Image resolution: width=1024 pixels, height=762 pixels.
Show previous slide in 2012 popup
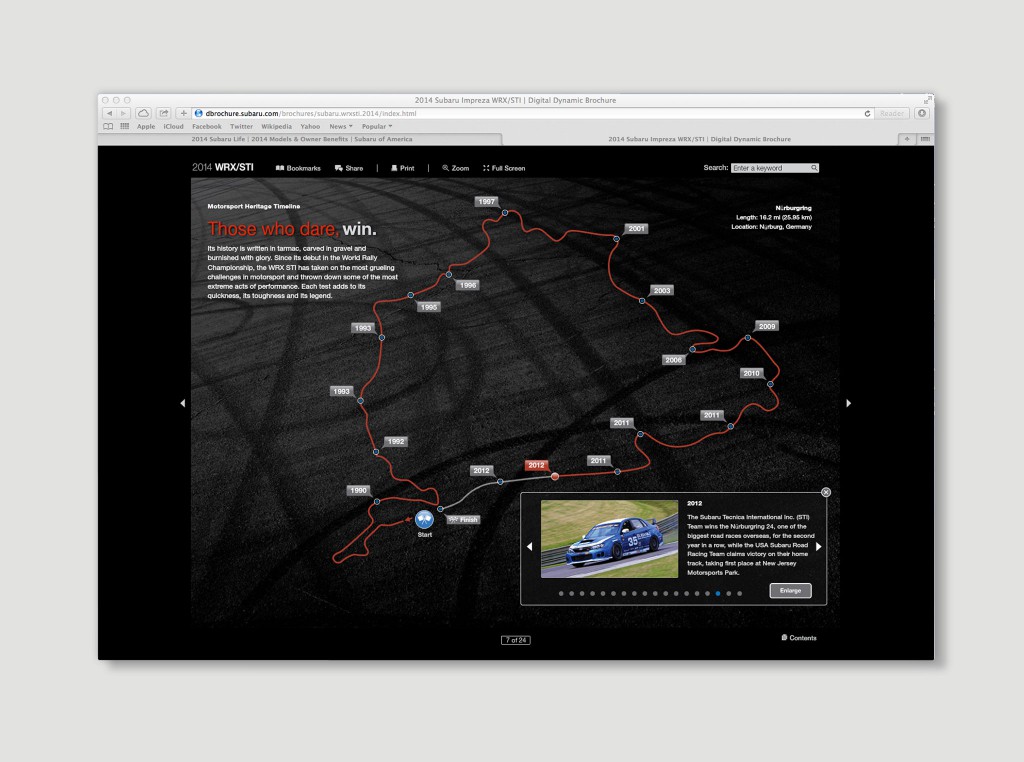coord(530,546)
